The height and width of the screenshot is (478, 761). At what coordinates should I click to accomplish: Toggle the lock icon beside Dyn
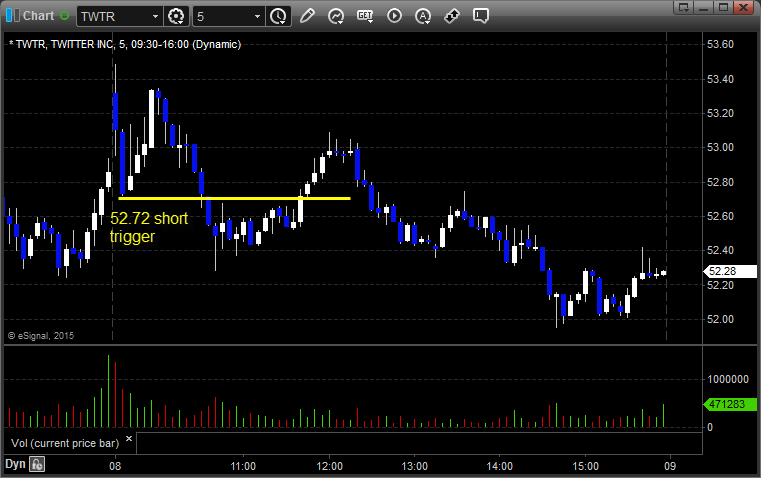pyautogui.click(x=37, y=464)
